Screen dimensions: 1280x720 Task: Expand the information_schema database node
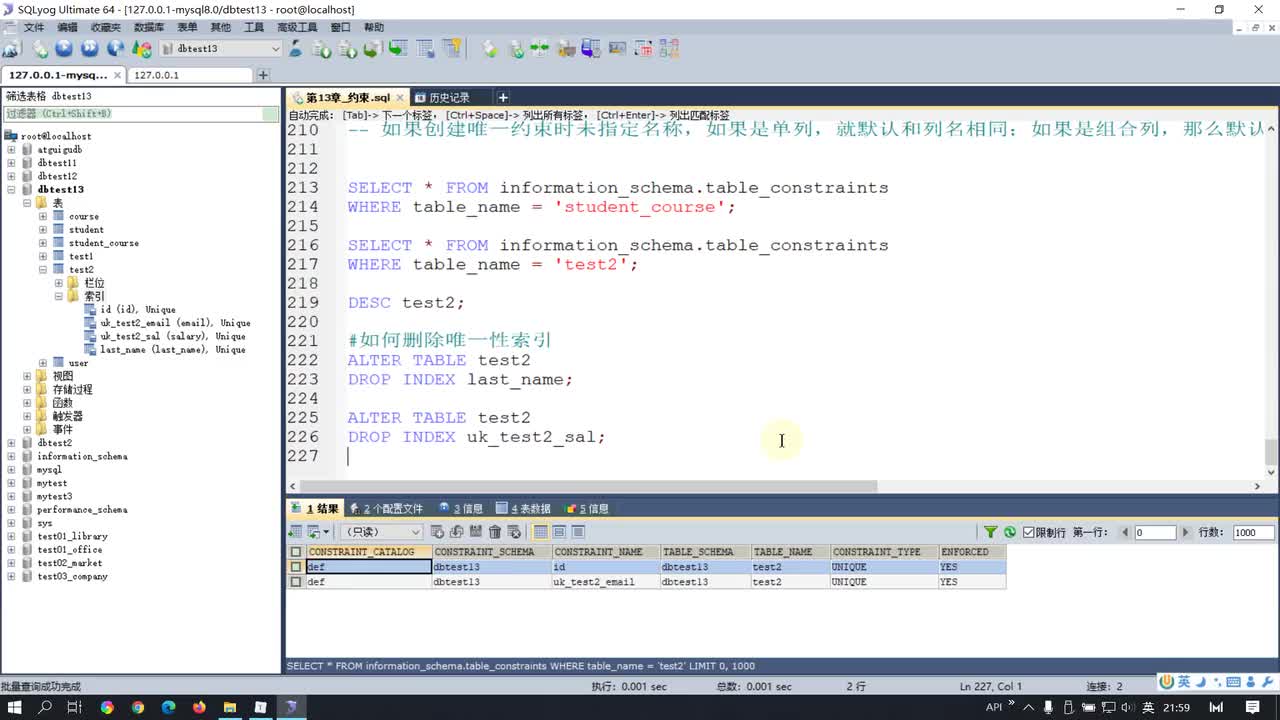click(12, 456)
